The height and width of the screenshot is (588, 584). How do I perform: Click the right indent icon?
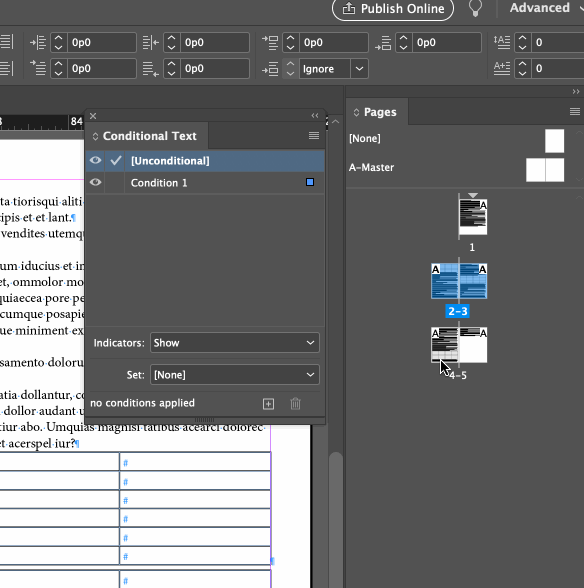coord(151,42)
